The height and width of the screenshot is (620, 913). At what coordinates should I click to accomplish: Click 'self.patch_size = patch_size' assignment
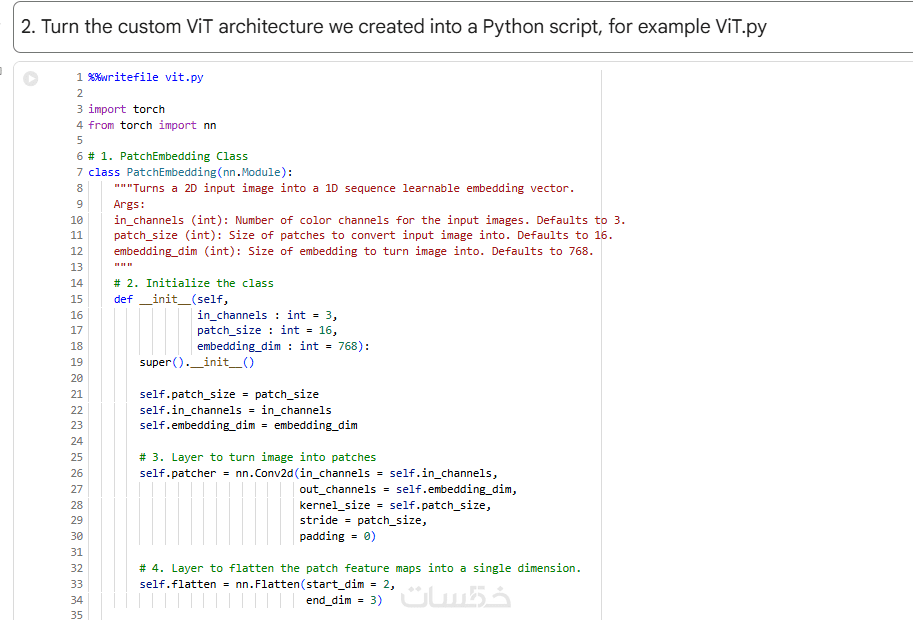click(x=229, y=394)
